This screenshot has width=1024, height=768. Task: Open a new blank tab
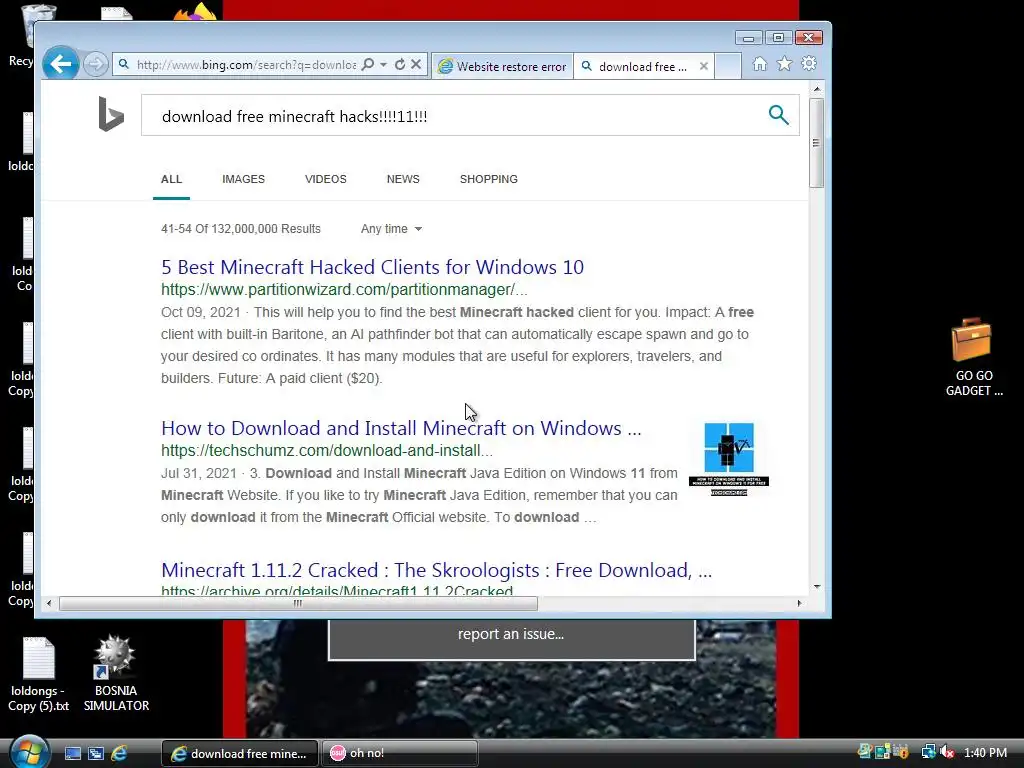pos(728,66)
